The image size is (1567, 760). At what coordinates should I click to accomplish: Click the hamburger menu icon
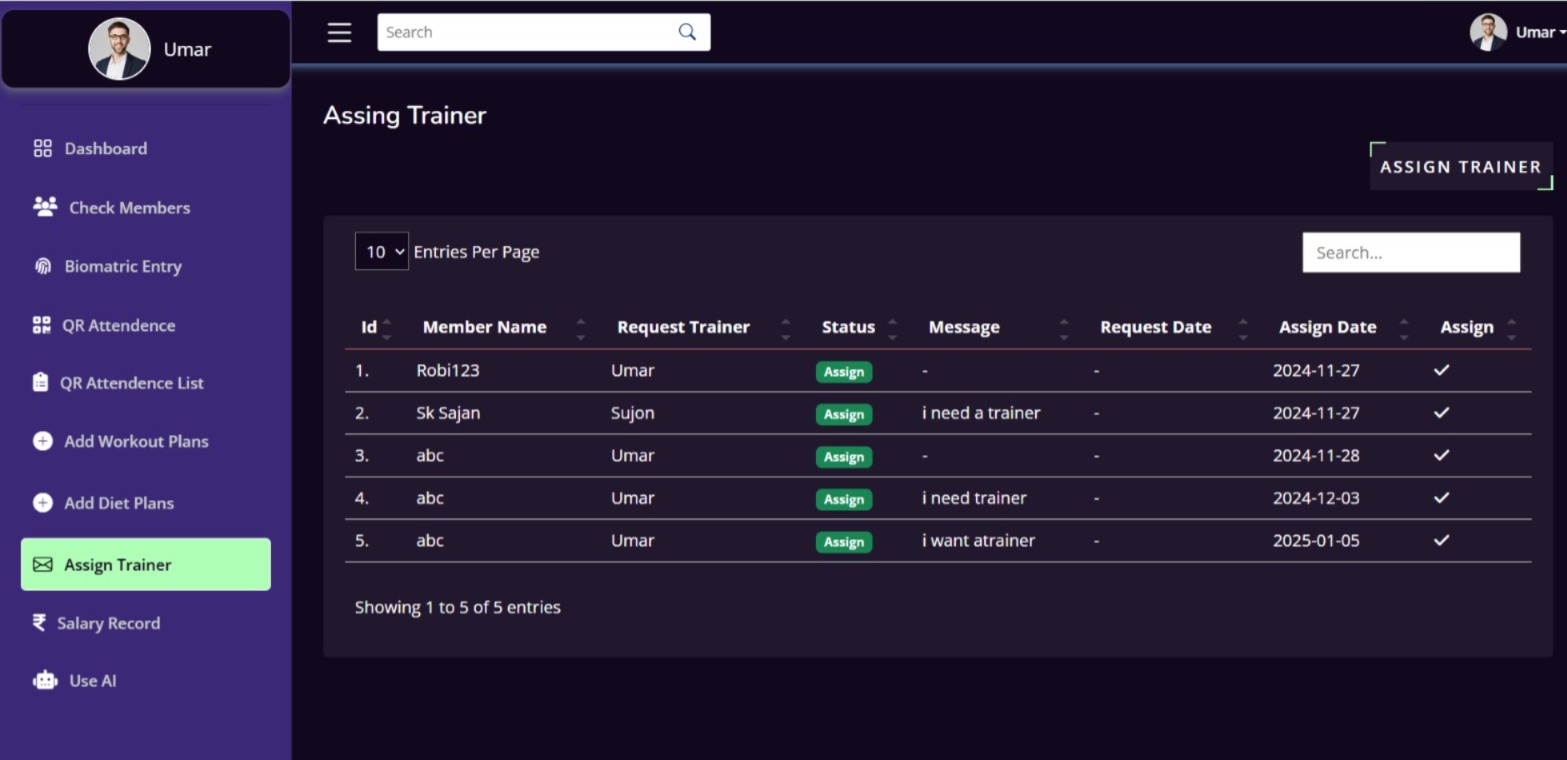click(339, 32)
